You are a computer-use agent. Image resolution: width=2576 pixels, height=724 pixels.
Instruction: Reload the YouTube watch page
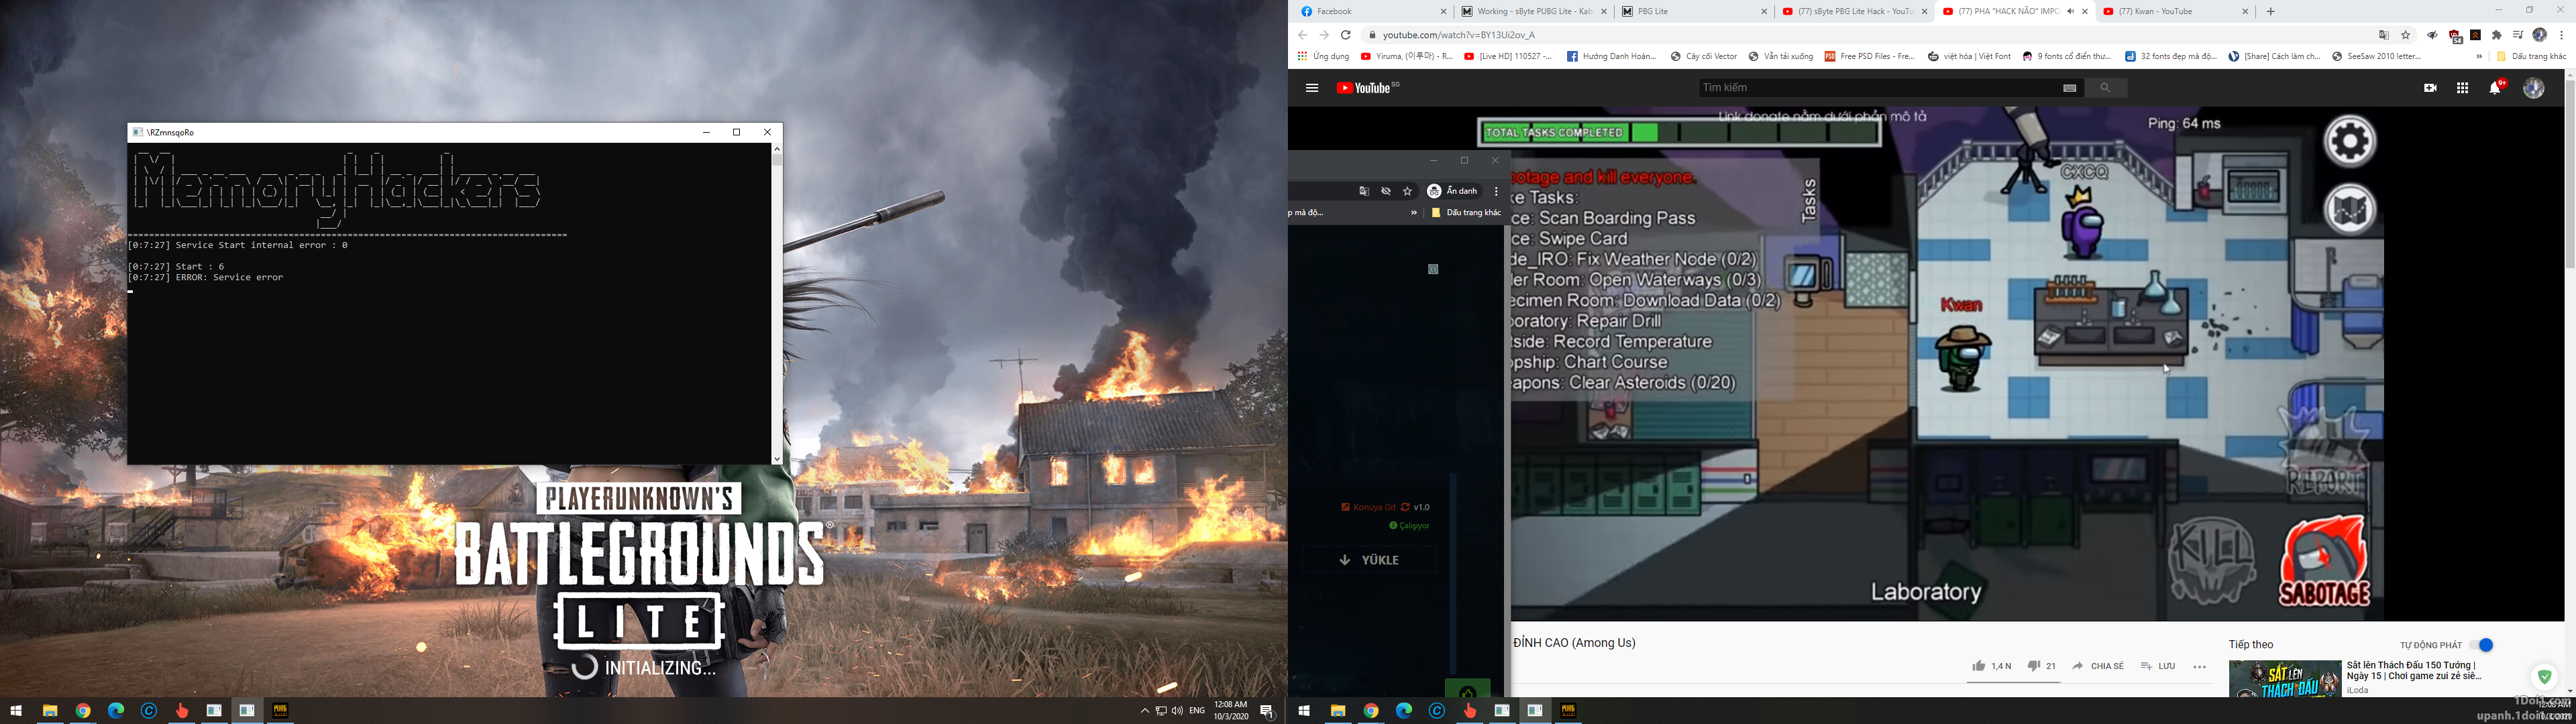point(1346,35)
